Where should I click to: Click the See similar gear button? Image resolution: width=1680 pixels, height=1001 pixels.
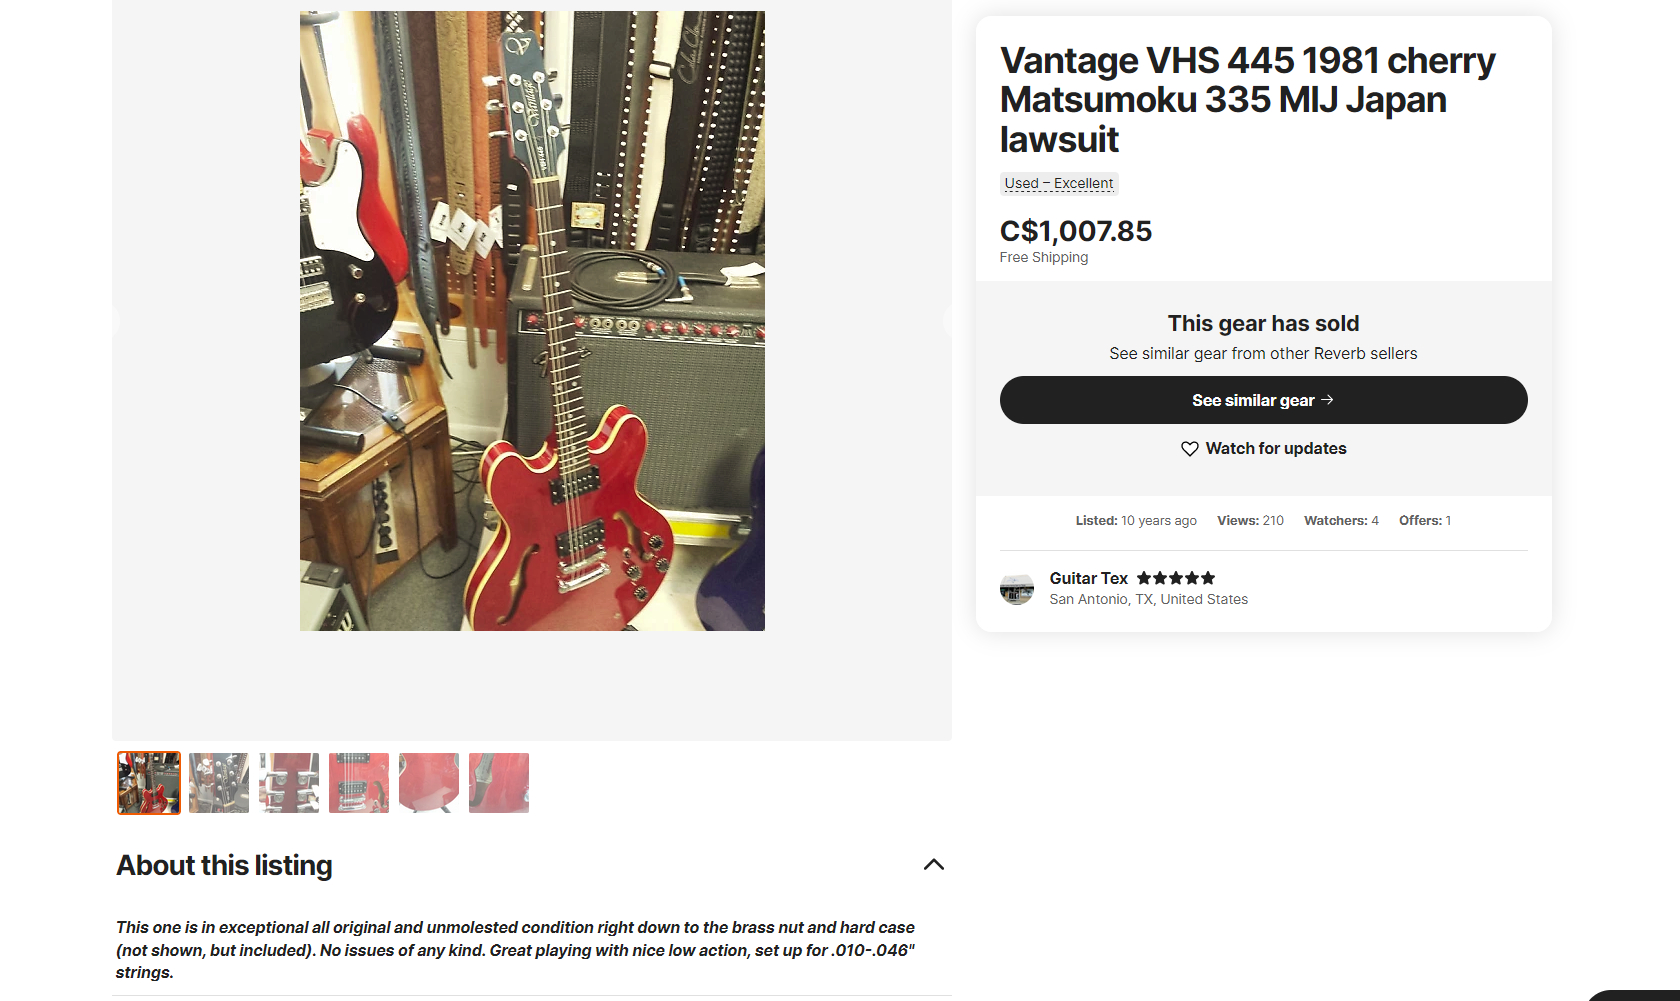pyautogui.click(x=1263, y=400)
